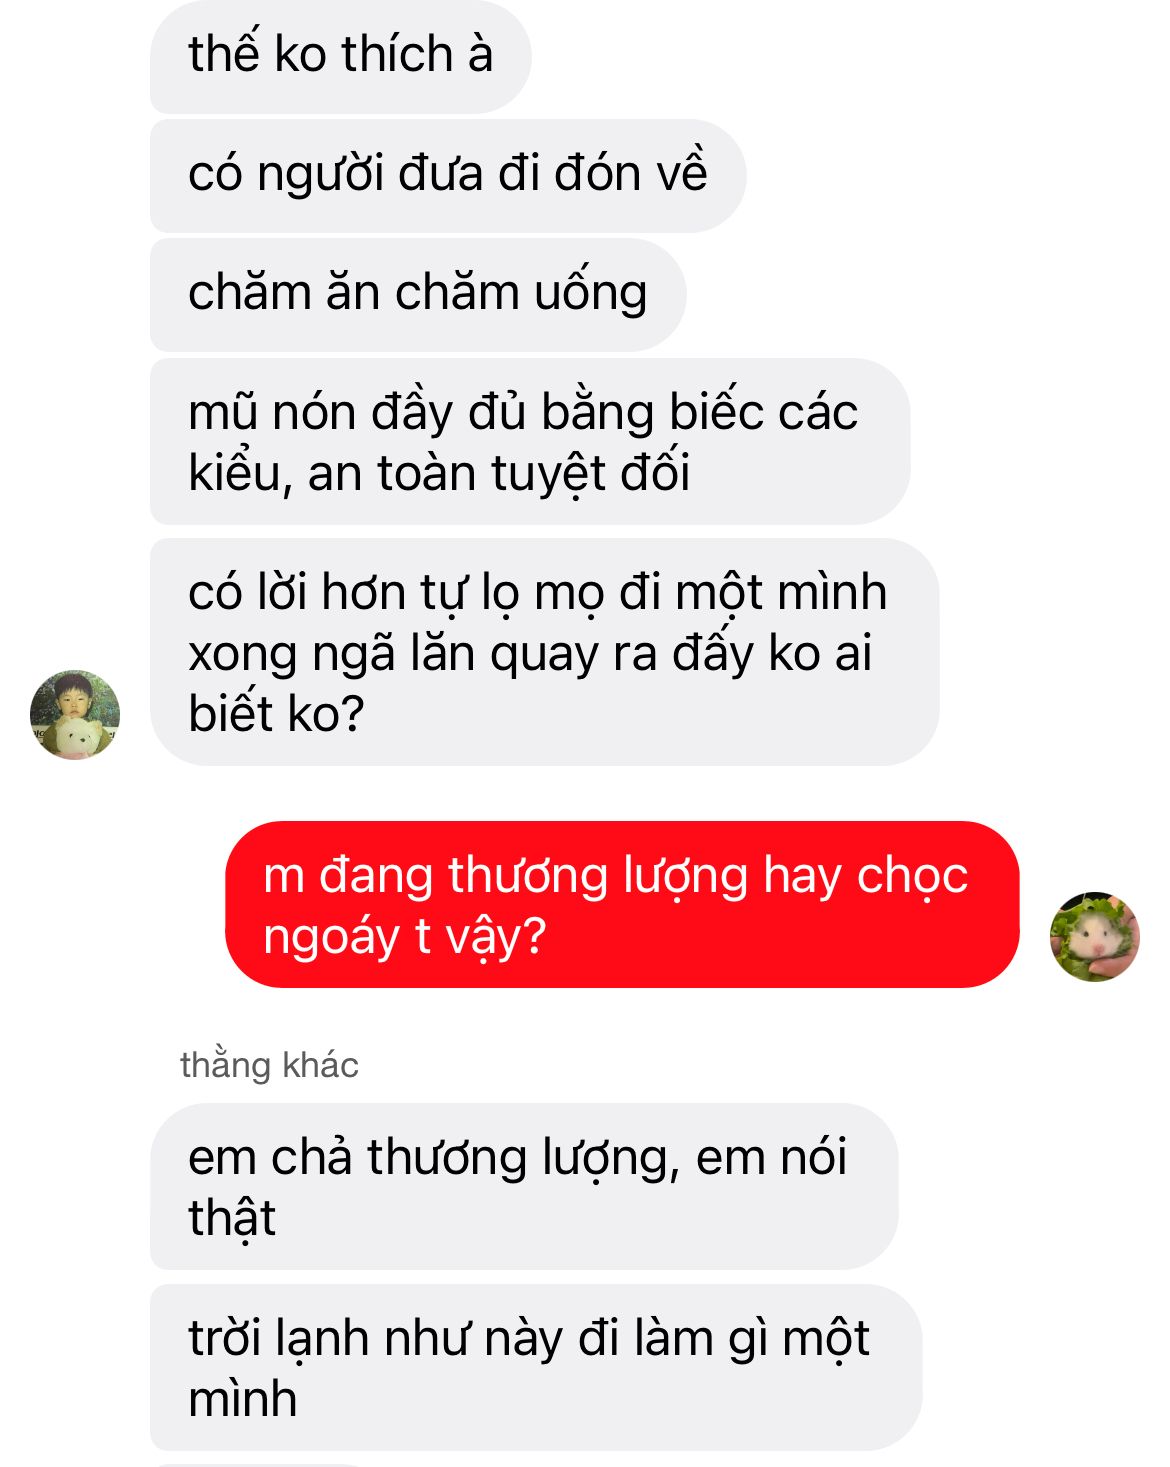Image resolution: width=1170 pixels, height=1467 pixels.
Task: Select the "em chả thương lượng, em nói thật" bubble
Action: (524, 1186)
